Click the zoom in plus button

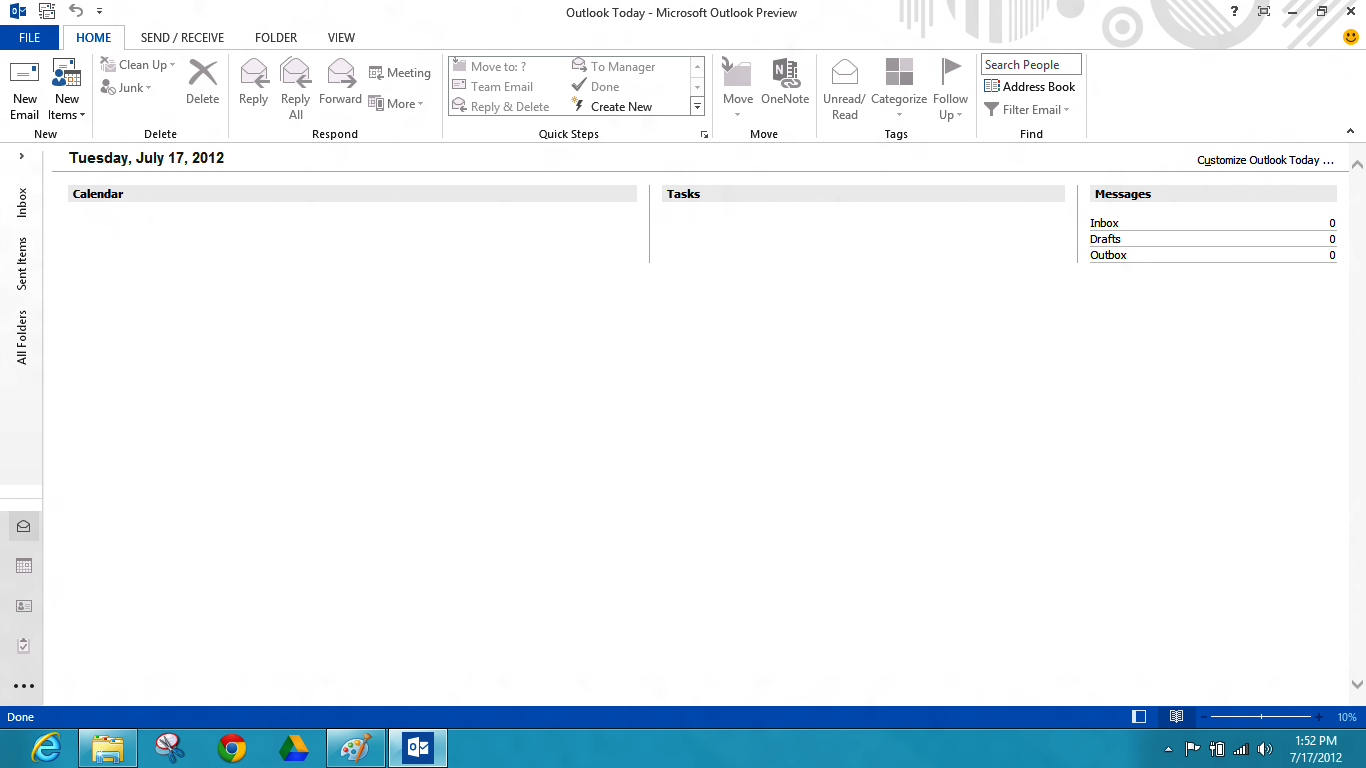click(1319, 717)
